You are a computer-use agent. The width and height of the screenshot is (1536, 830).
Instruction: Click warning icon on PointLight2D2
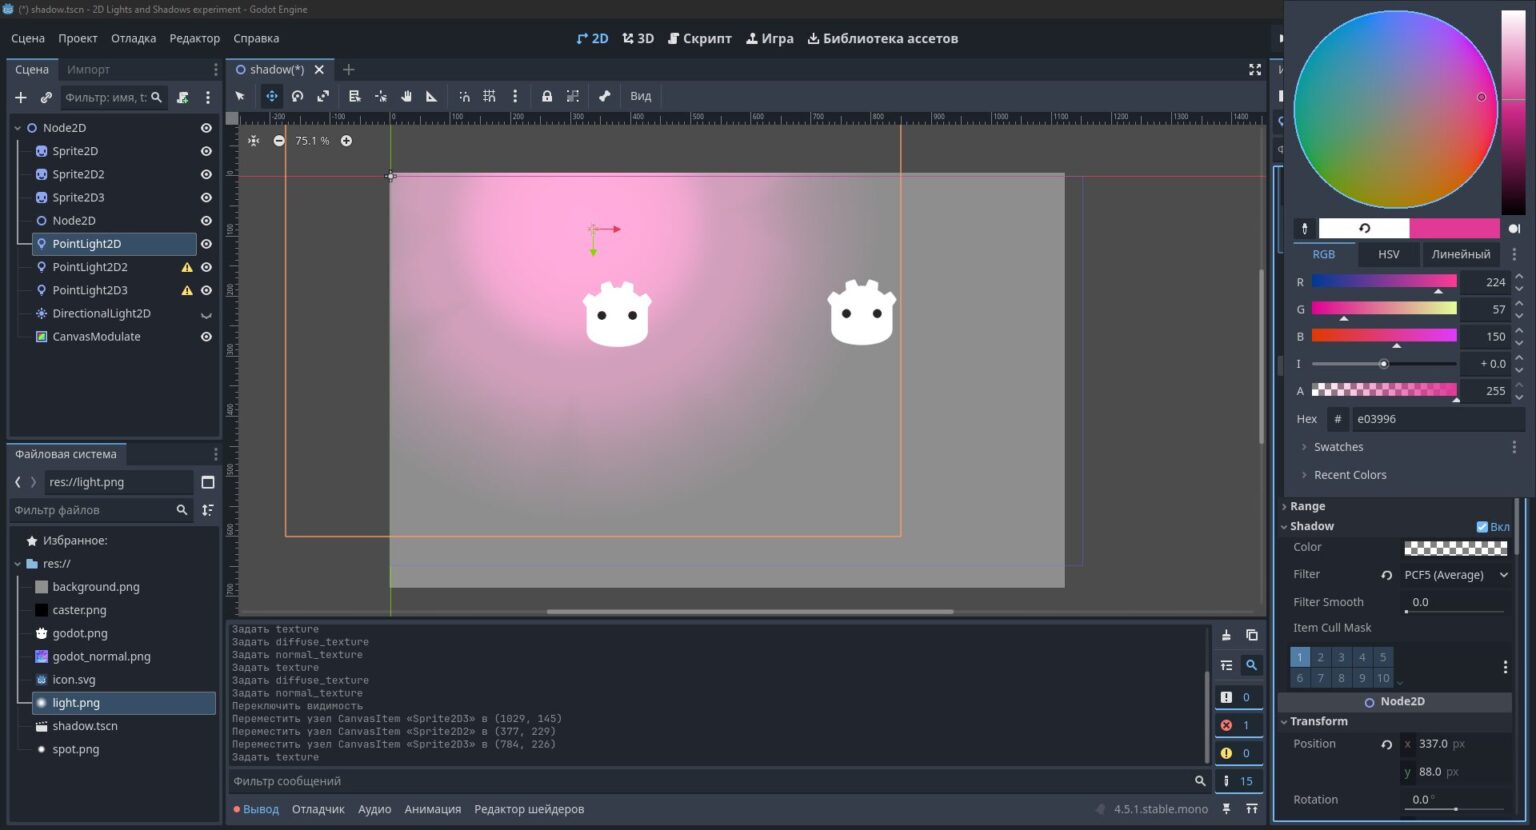pos(187,267)
